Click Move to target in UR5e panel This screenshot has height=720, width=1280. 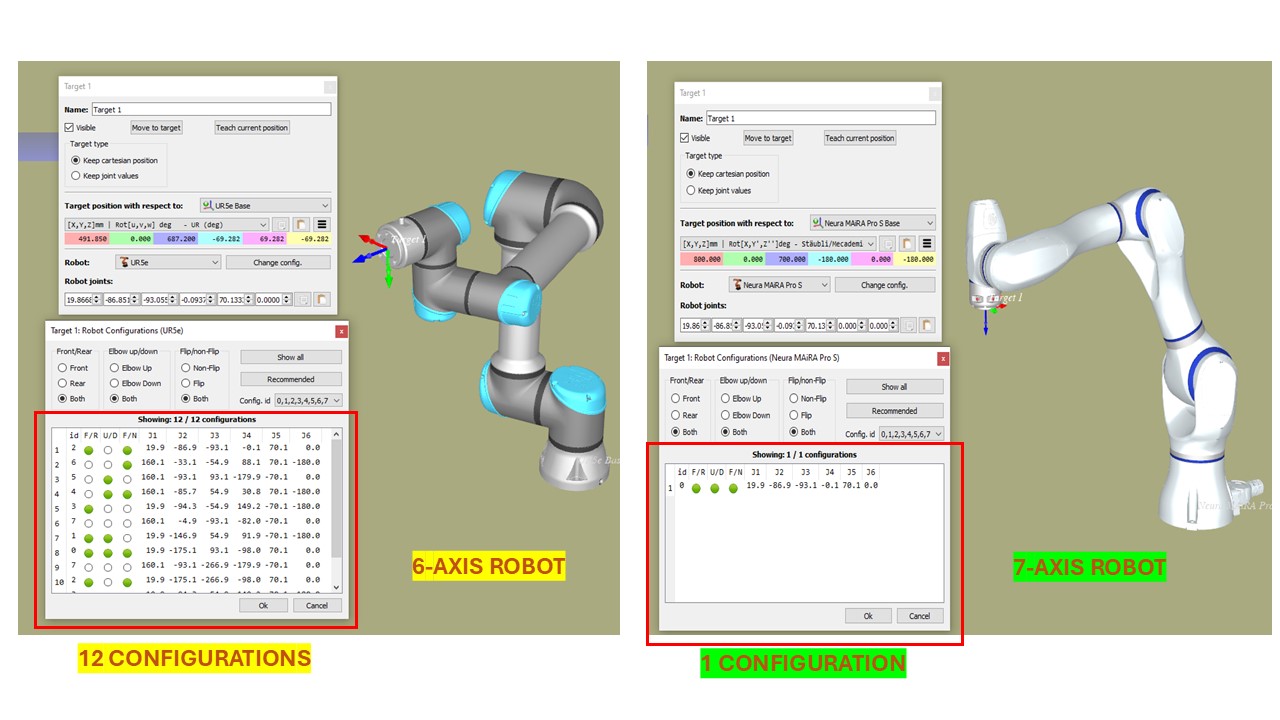coord(156,128)
